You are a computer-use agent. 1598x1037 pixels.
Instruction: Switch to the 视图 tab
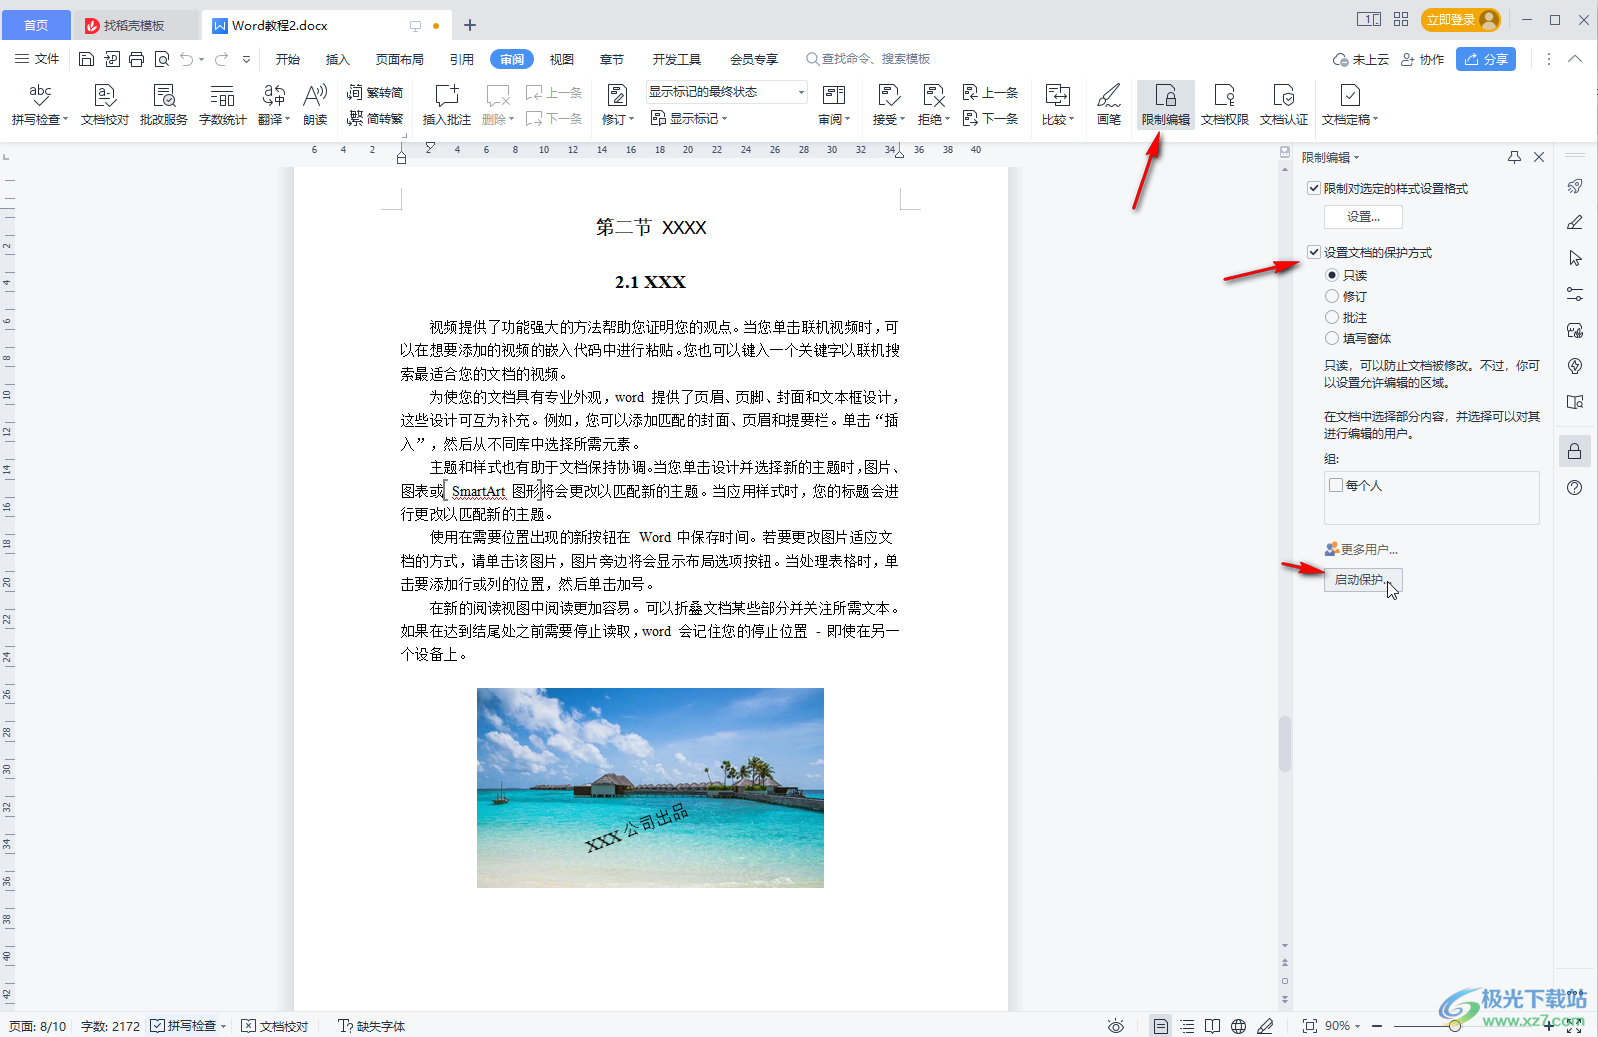click(x=562, y=59)
